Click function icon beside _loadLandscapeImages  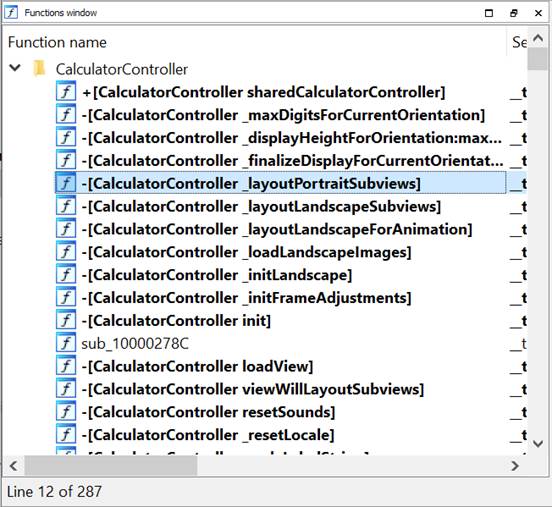pyautogui.click(x=66, y=252)
